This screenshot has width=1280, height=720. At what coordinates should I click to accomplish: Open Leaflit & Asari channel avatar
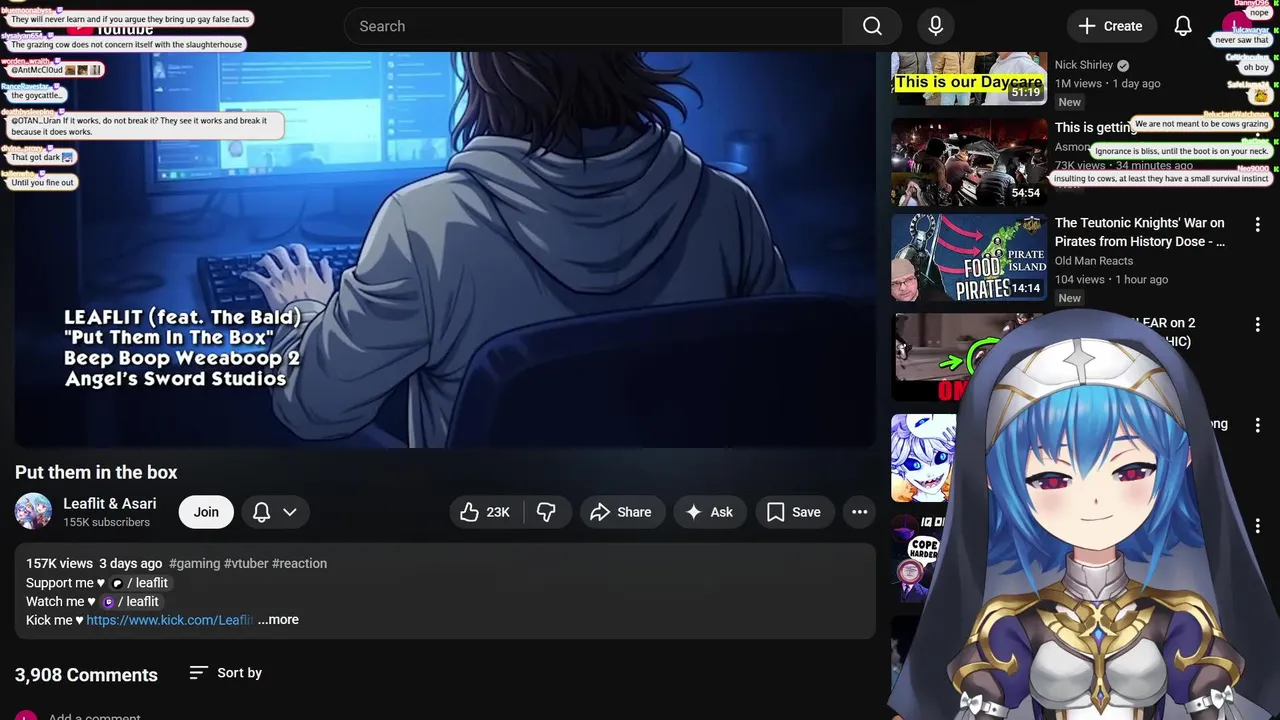(33, 511)
